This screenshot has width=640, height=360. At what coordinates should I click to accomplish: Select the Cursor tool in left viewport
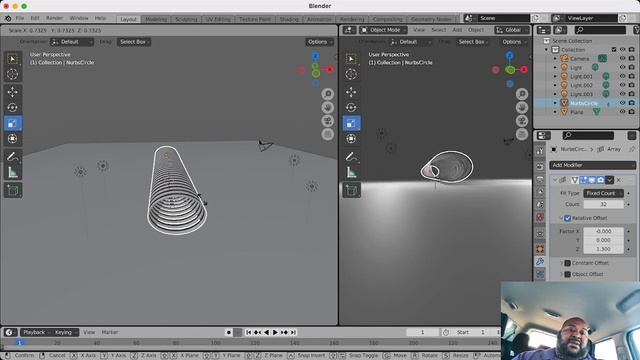[x=13, y=74]
